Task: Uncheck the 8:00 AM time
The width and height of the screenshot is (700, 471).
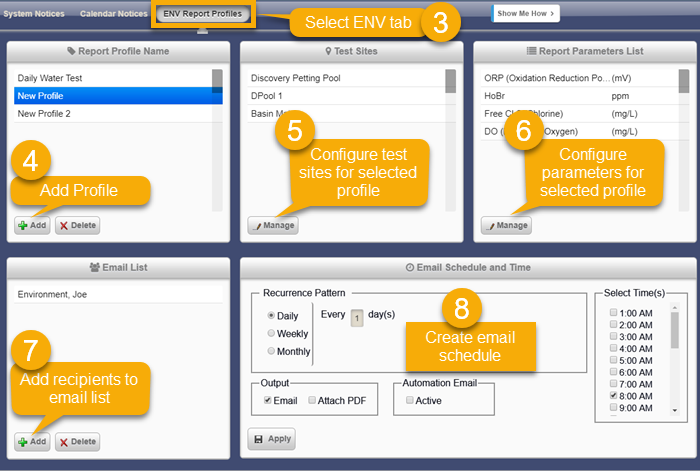Action: pos(613,395)
